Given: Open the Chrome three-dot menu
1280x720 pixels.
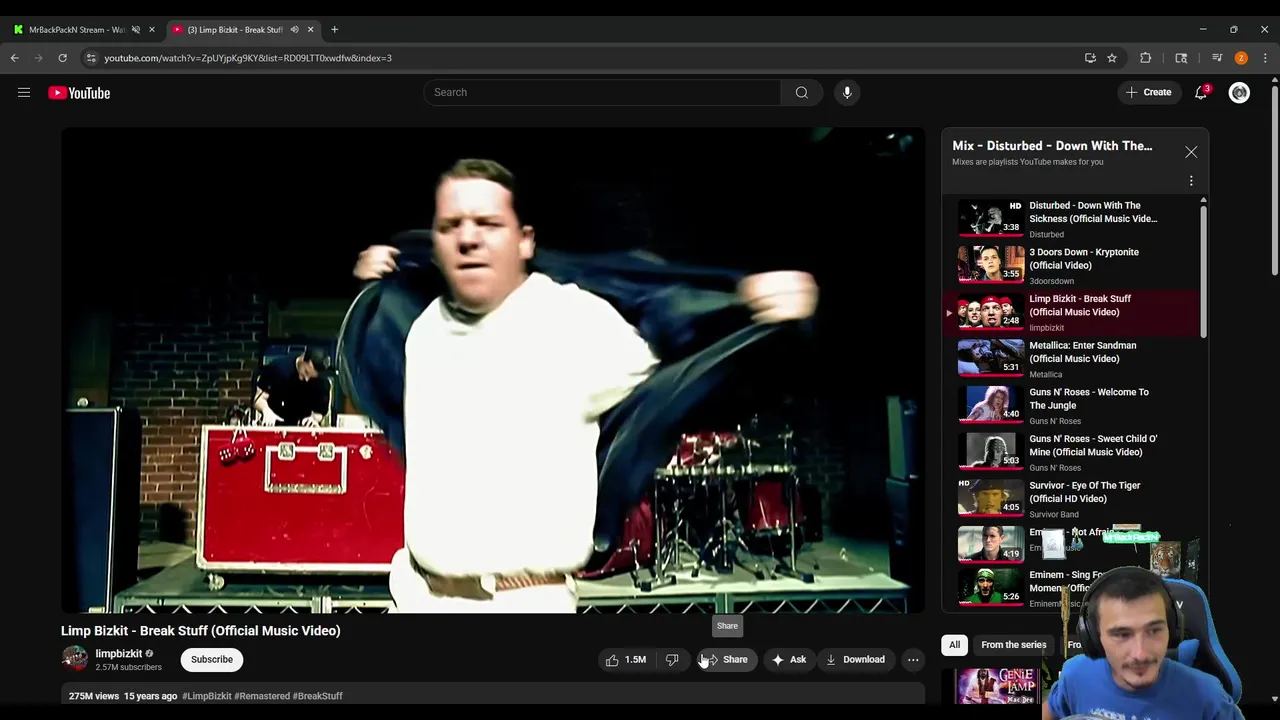Looking at the screenshot, I should [1265, 58].
